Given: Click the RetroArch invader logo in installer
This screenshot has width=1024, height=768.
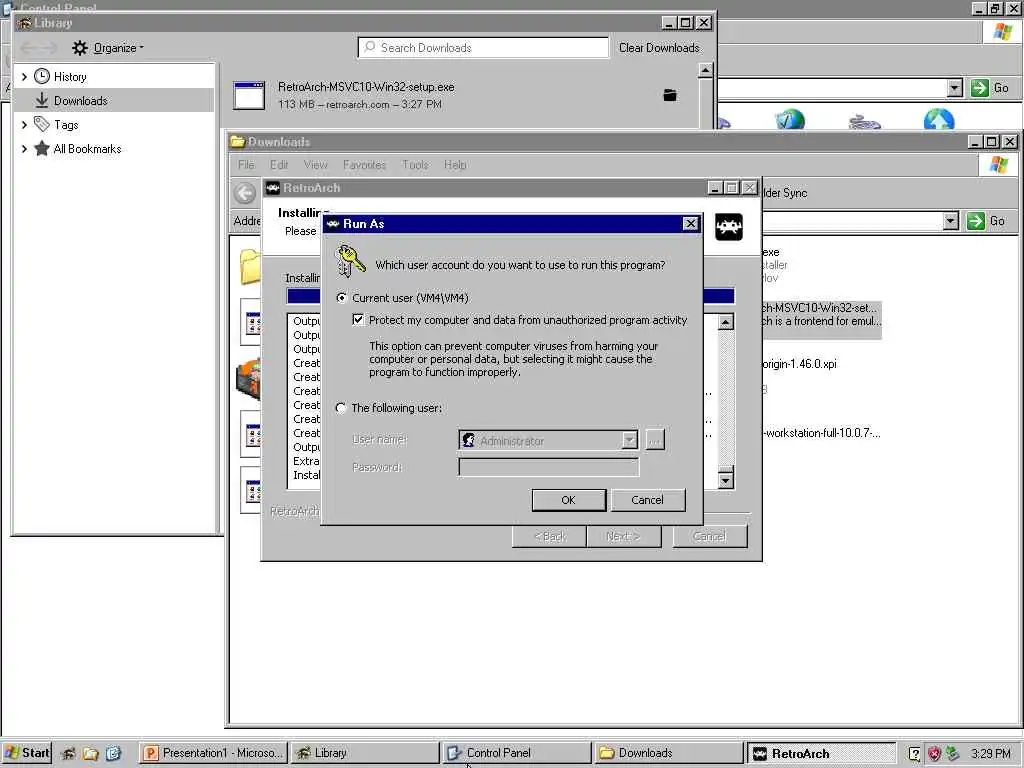Looking at the screenshot, I should tap(729, 227).
